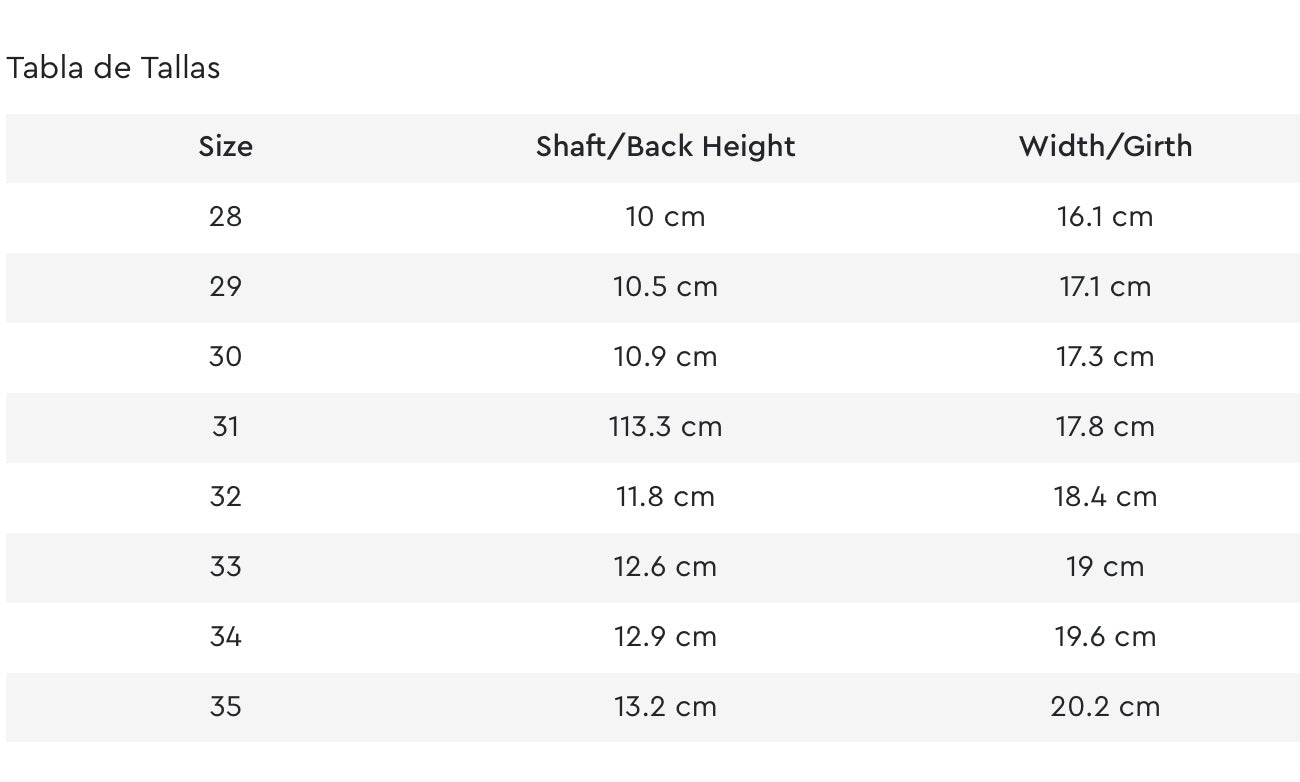Select size 34 in the table

click(225, 636)
